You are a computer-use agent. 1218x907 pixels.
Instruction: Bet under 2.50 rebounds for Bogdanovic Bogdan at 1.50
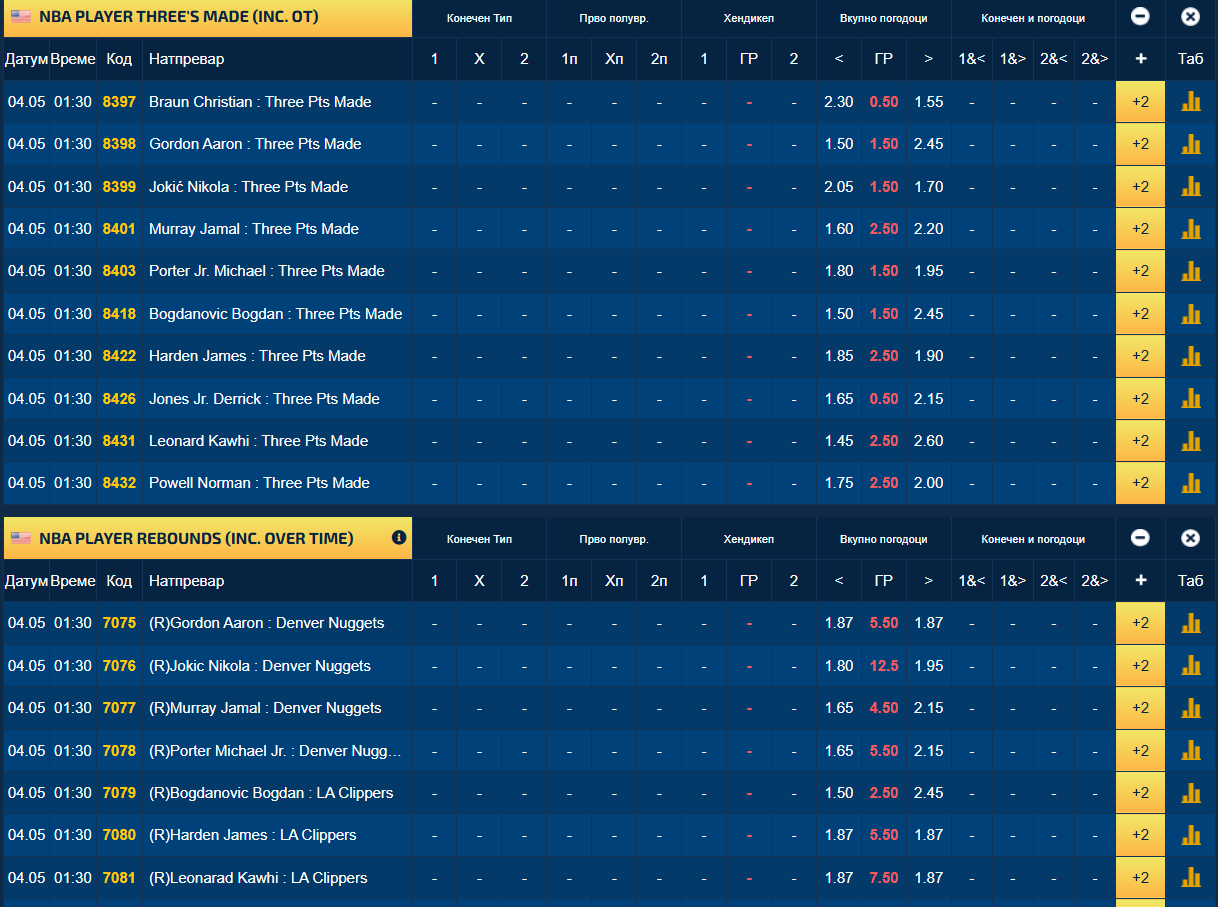pos(839,793)
